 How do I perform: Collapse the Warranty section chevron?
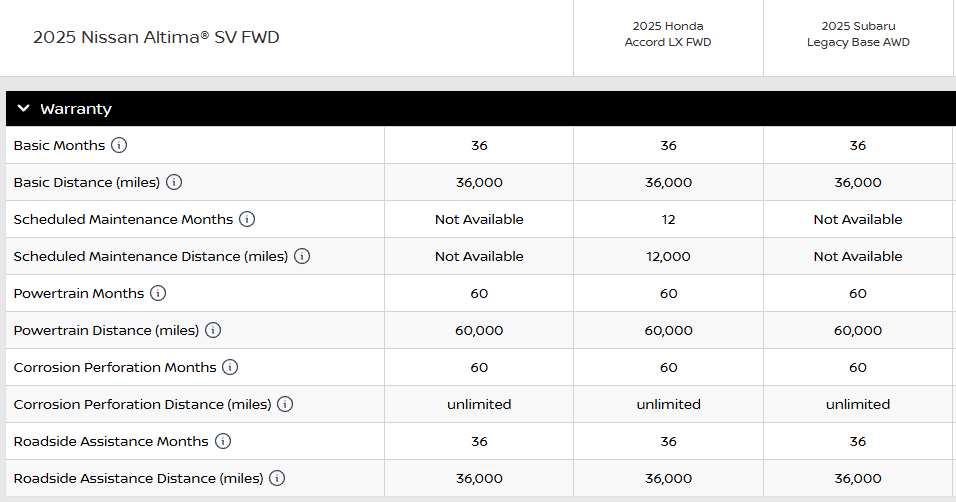24,109
